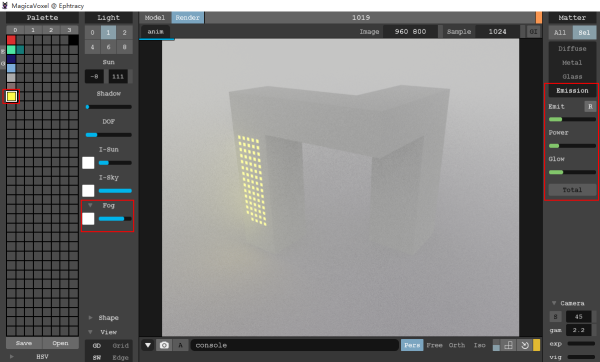
Task: Open the down-triangle menu left of console
Action: pos(148,345)
